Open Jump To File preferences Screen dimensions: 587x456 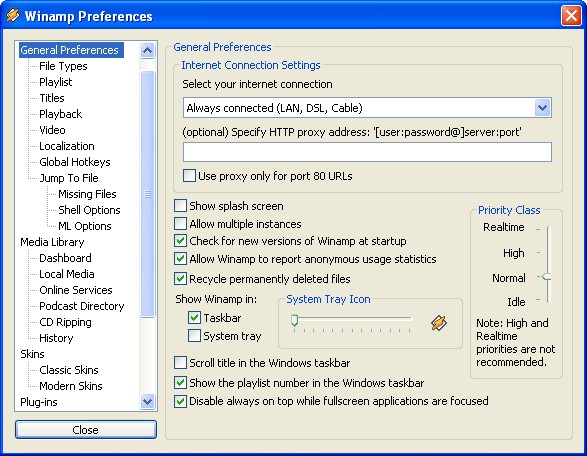click(69, 178)
